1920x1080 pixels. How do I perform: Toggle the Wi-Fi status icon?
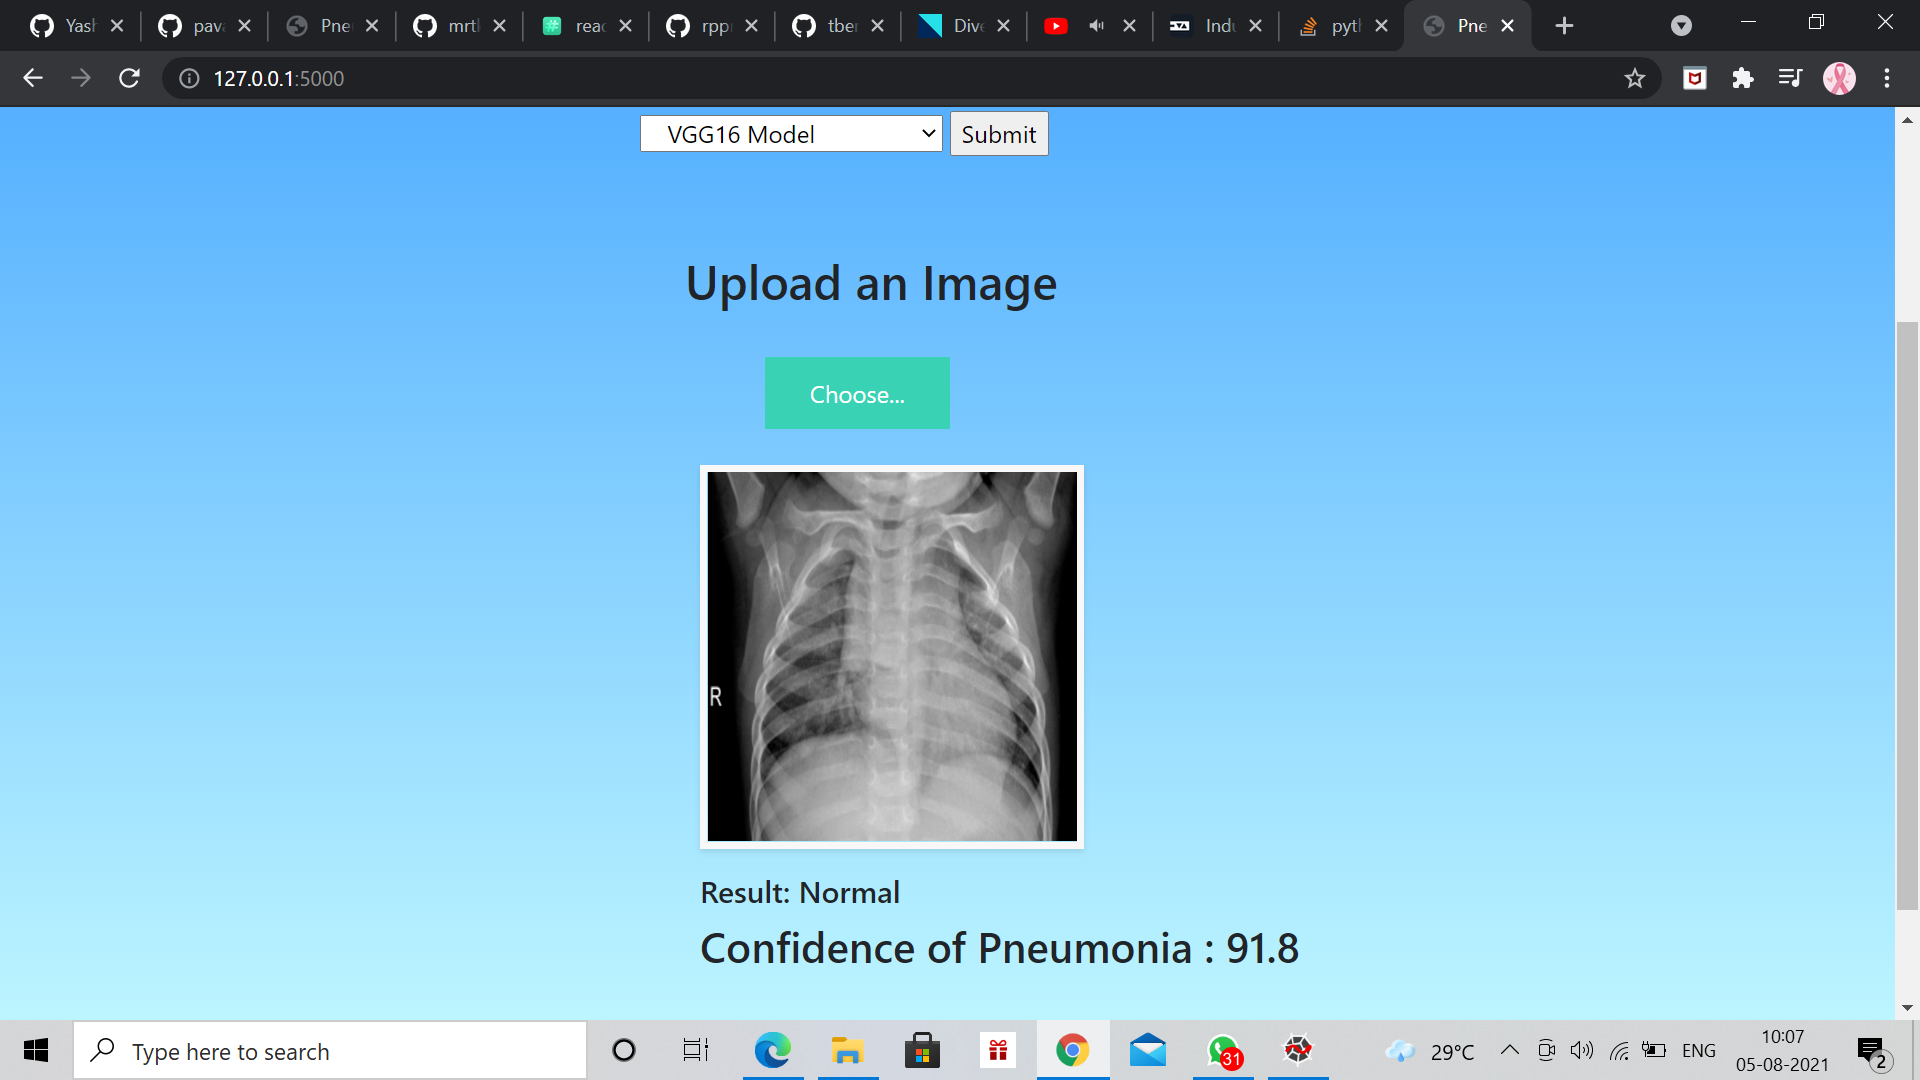point(1618,1050)
